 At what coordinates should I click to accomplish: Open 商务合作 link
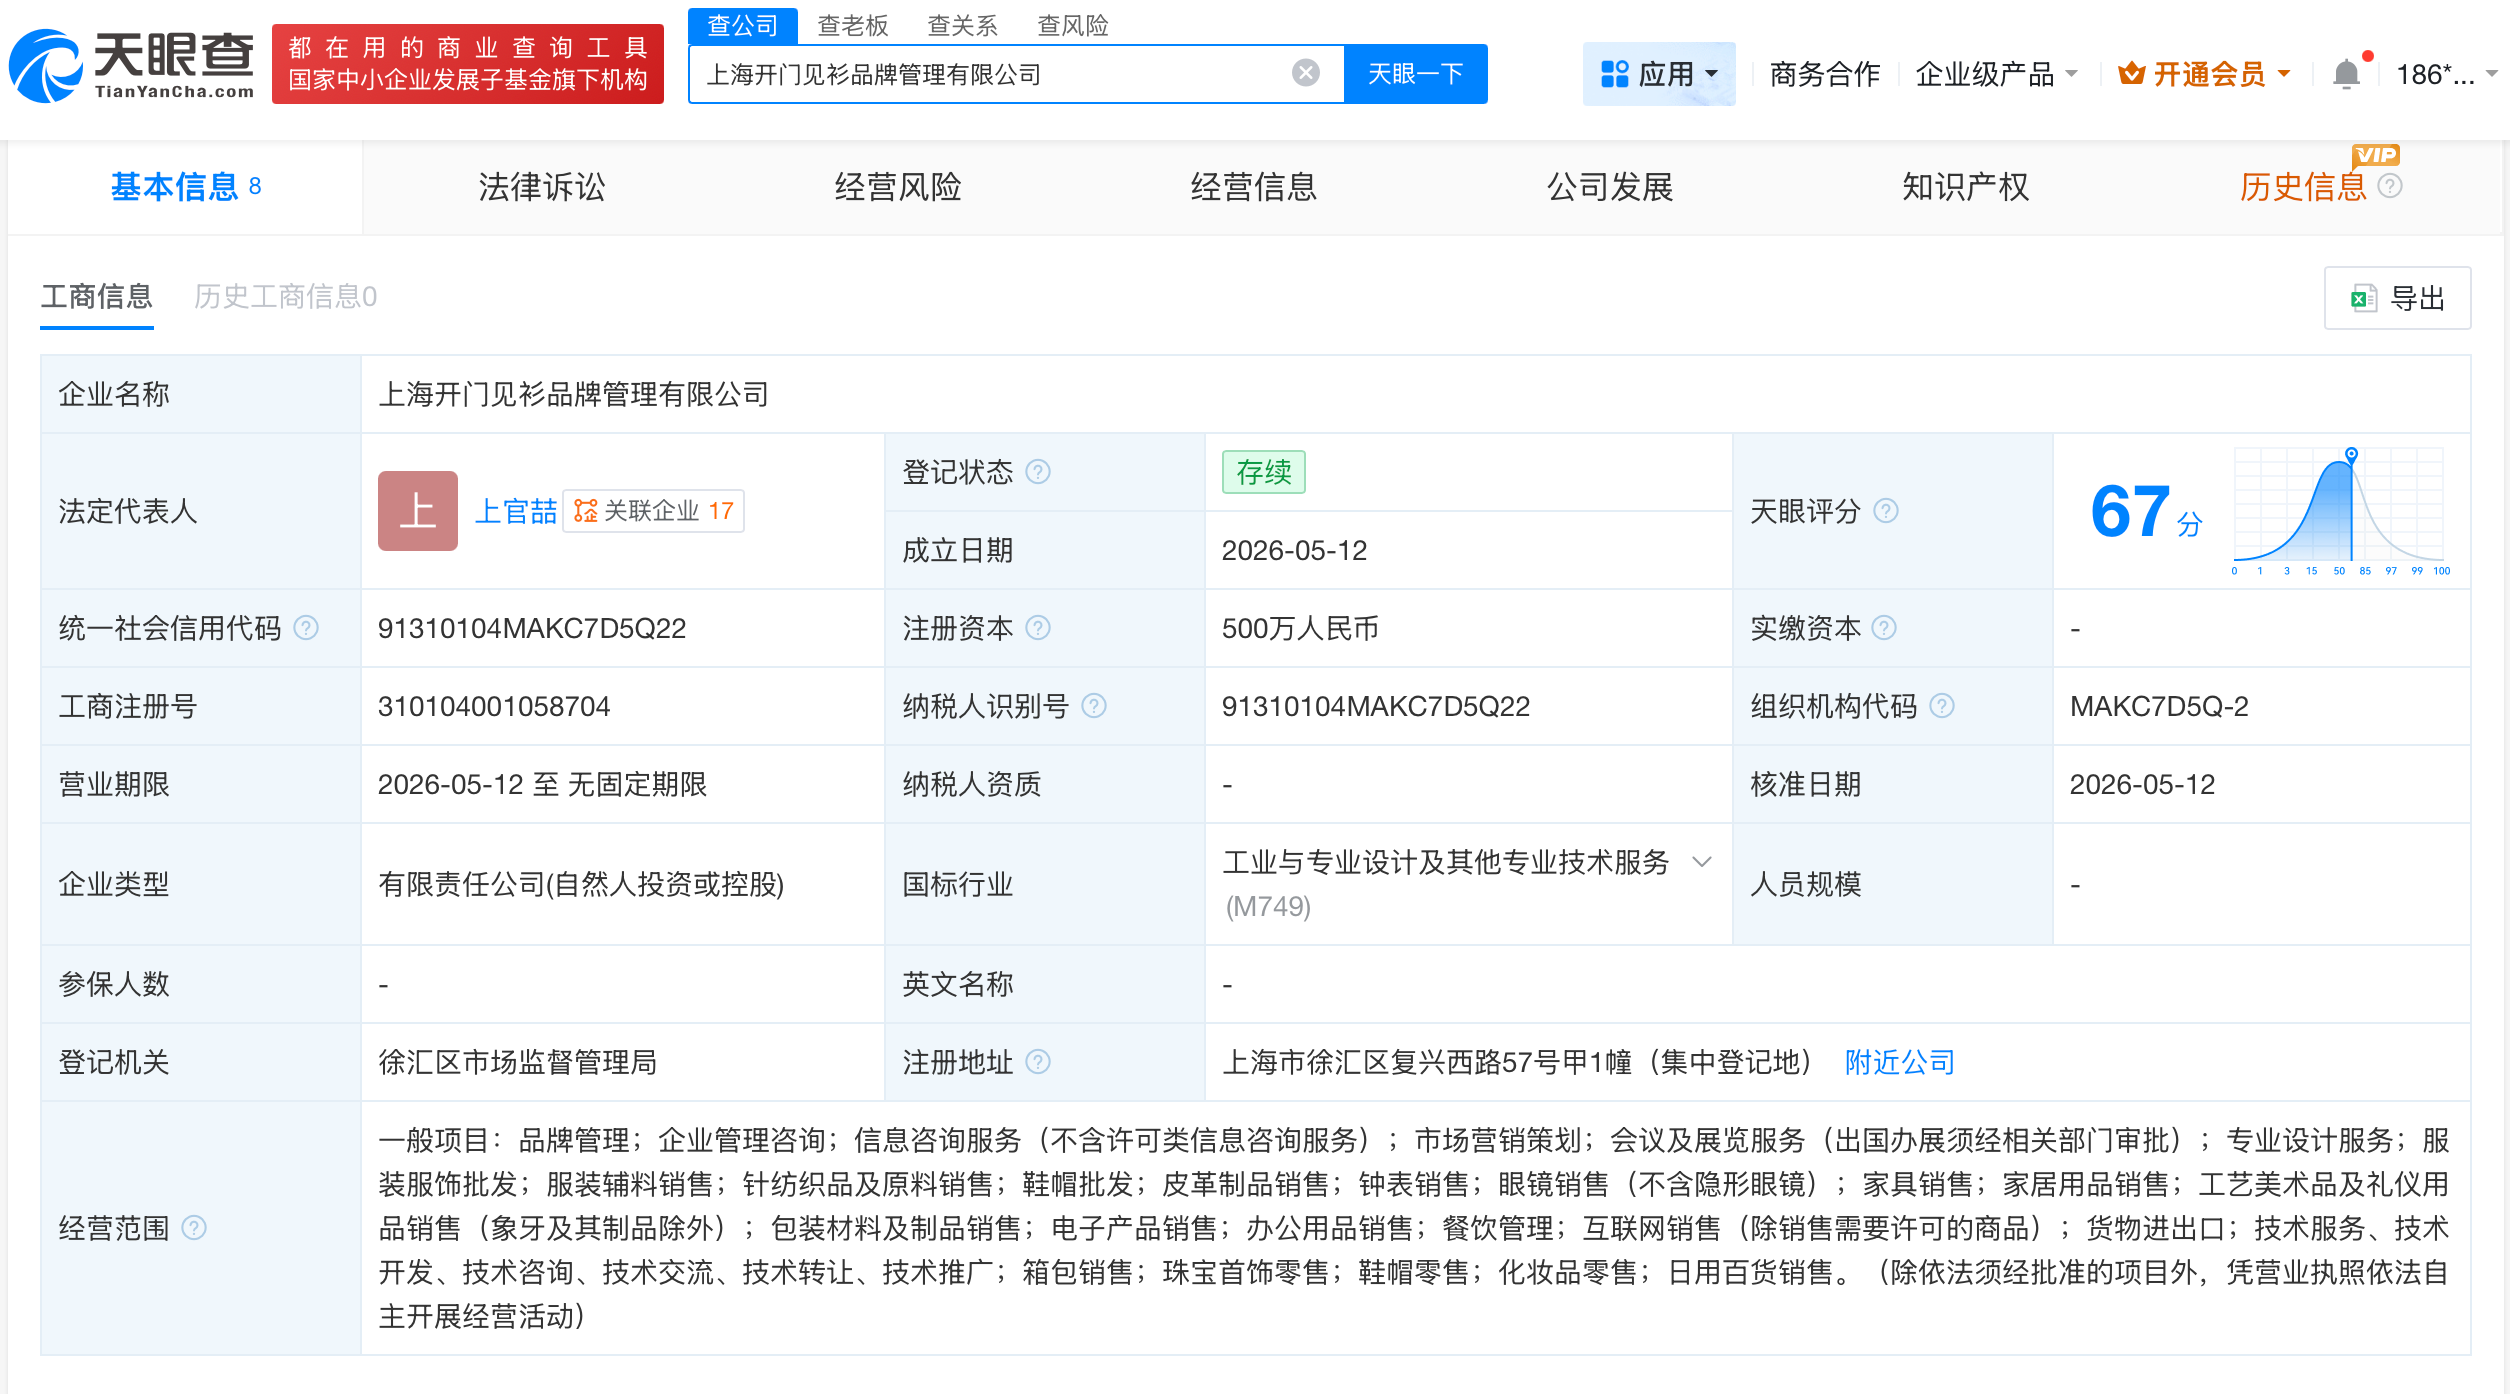[x=1825, y=74]
